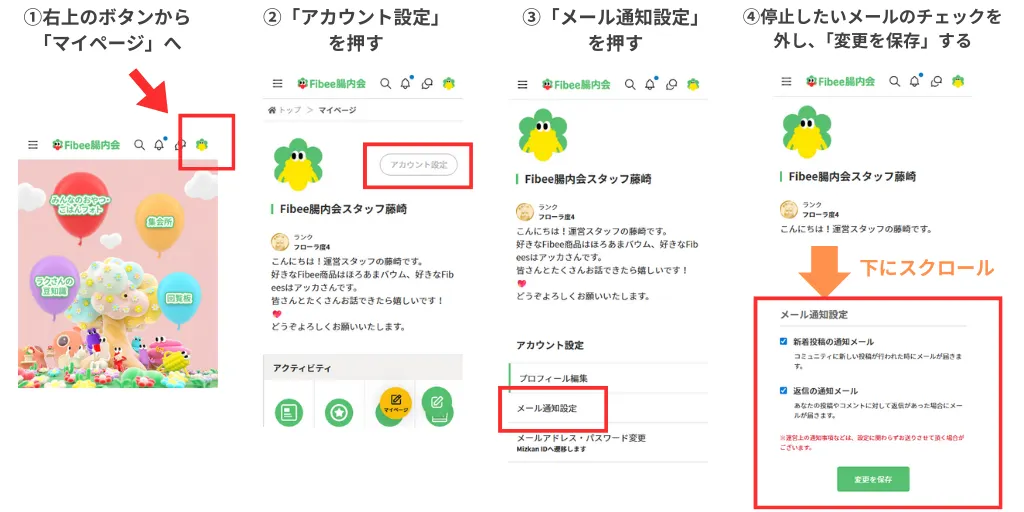
Task: Select プロフィール編集 menu entry
Action: [x=553, y=378]
